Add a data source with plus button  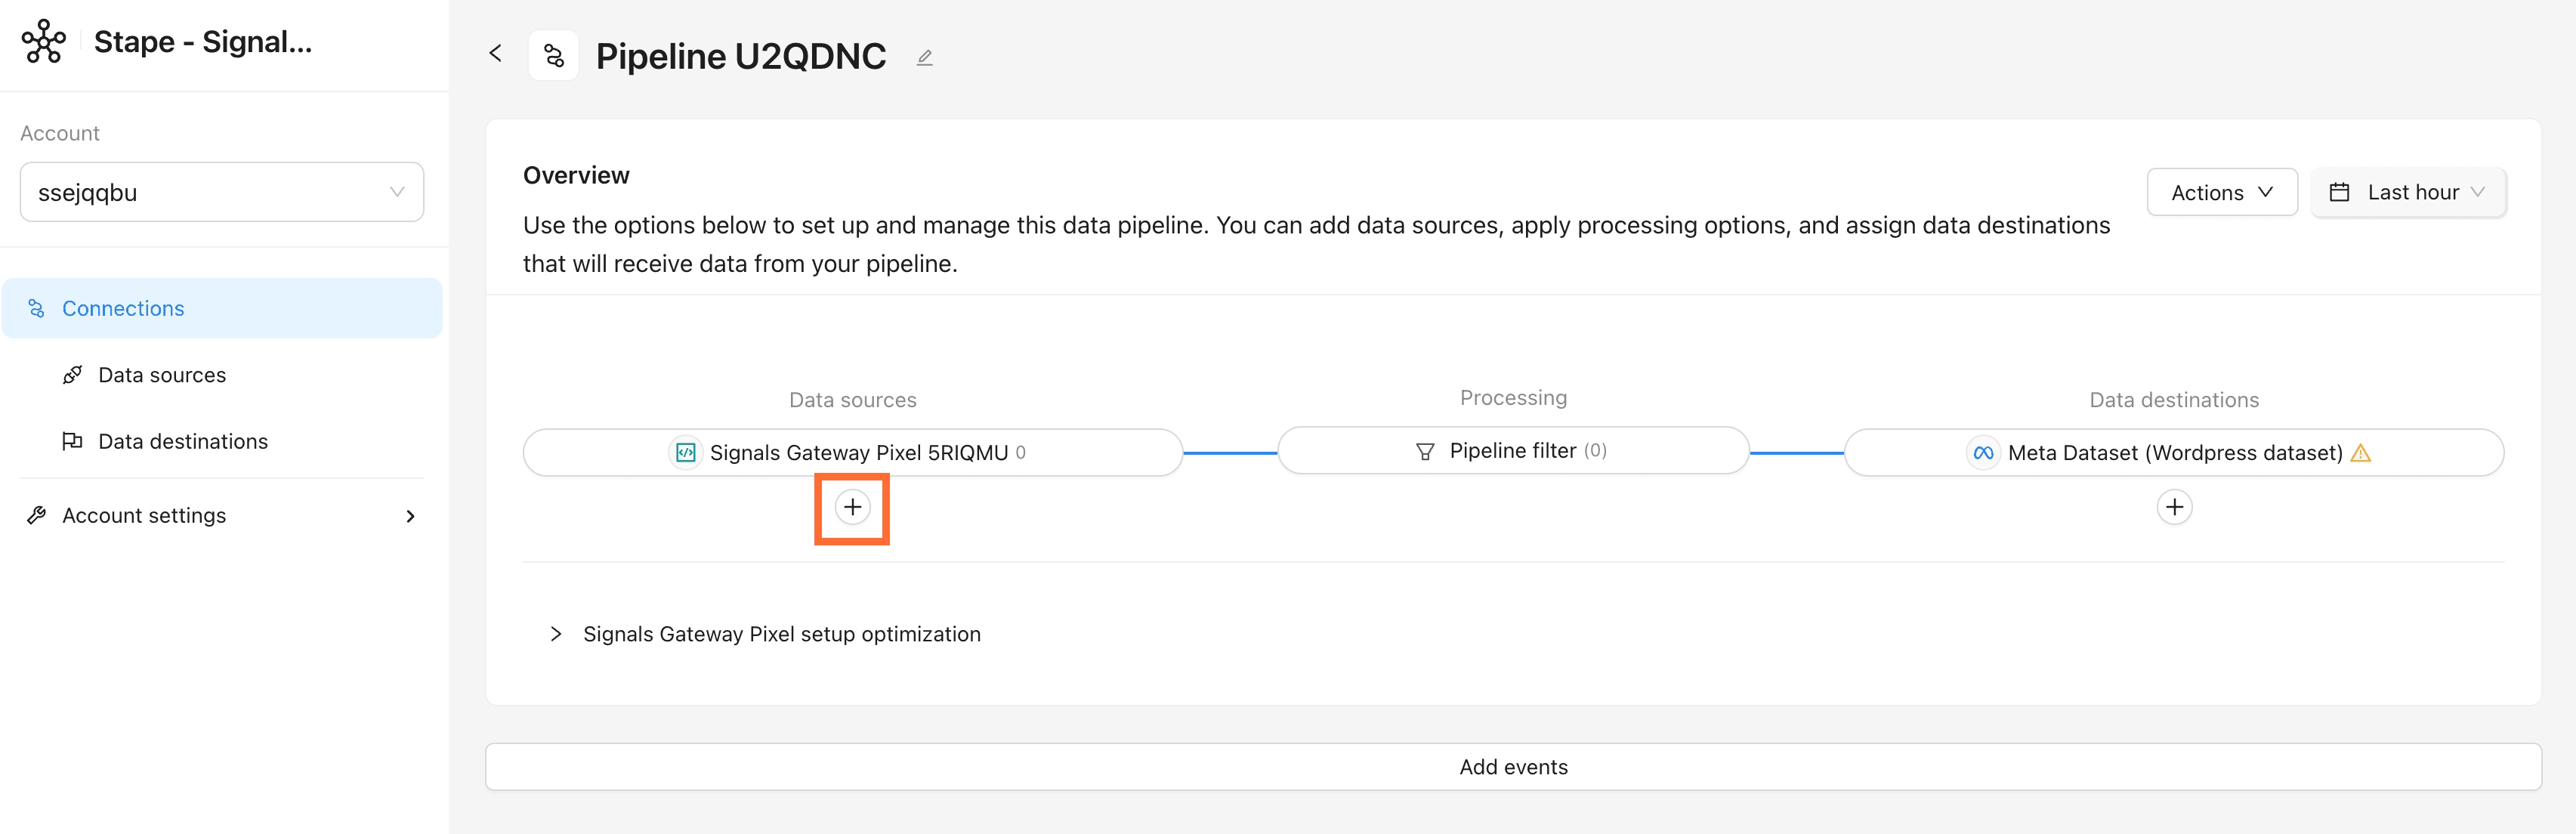point(852,507)
